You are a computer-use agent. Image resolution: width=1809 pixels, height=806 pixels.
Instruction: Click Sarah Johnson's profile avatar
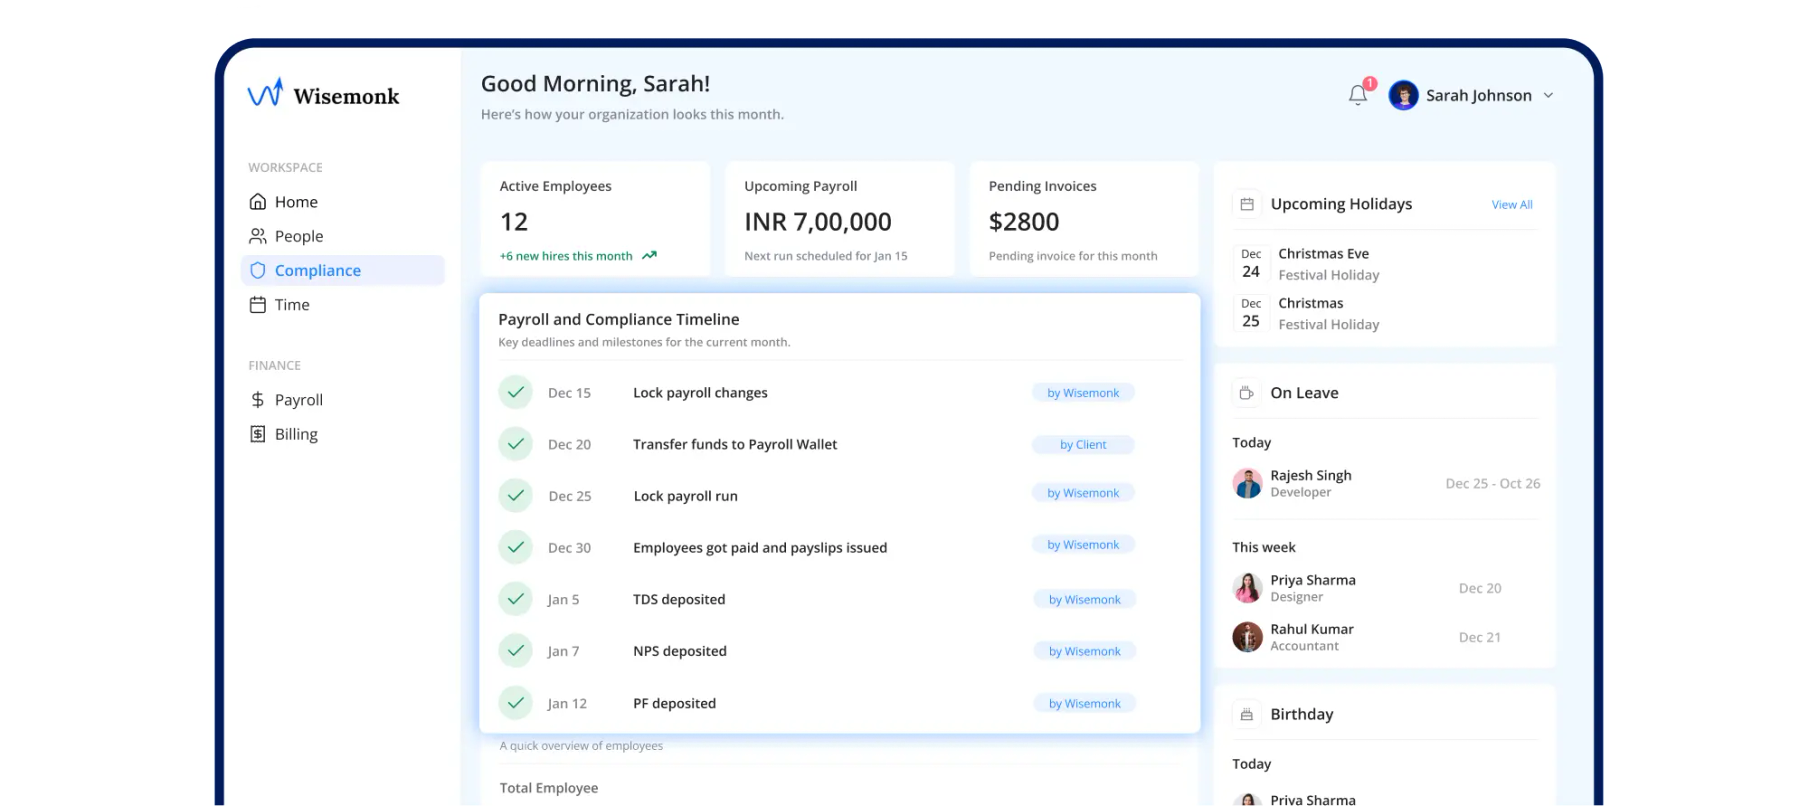click(1403, 95)
